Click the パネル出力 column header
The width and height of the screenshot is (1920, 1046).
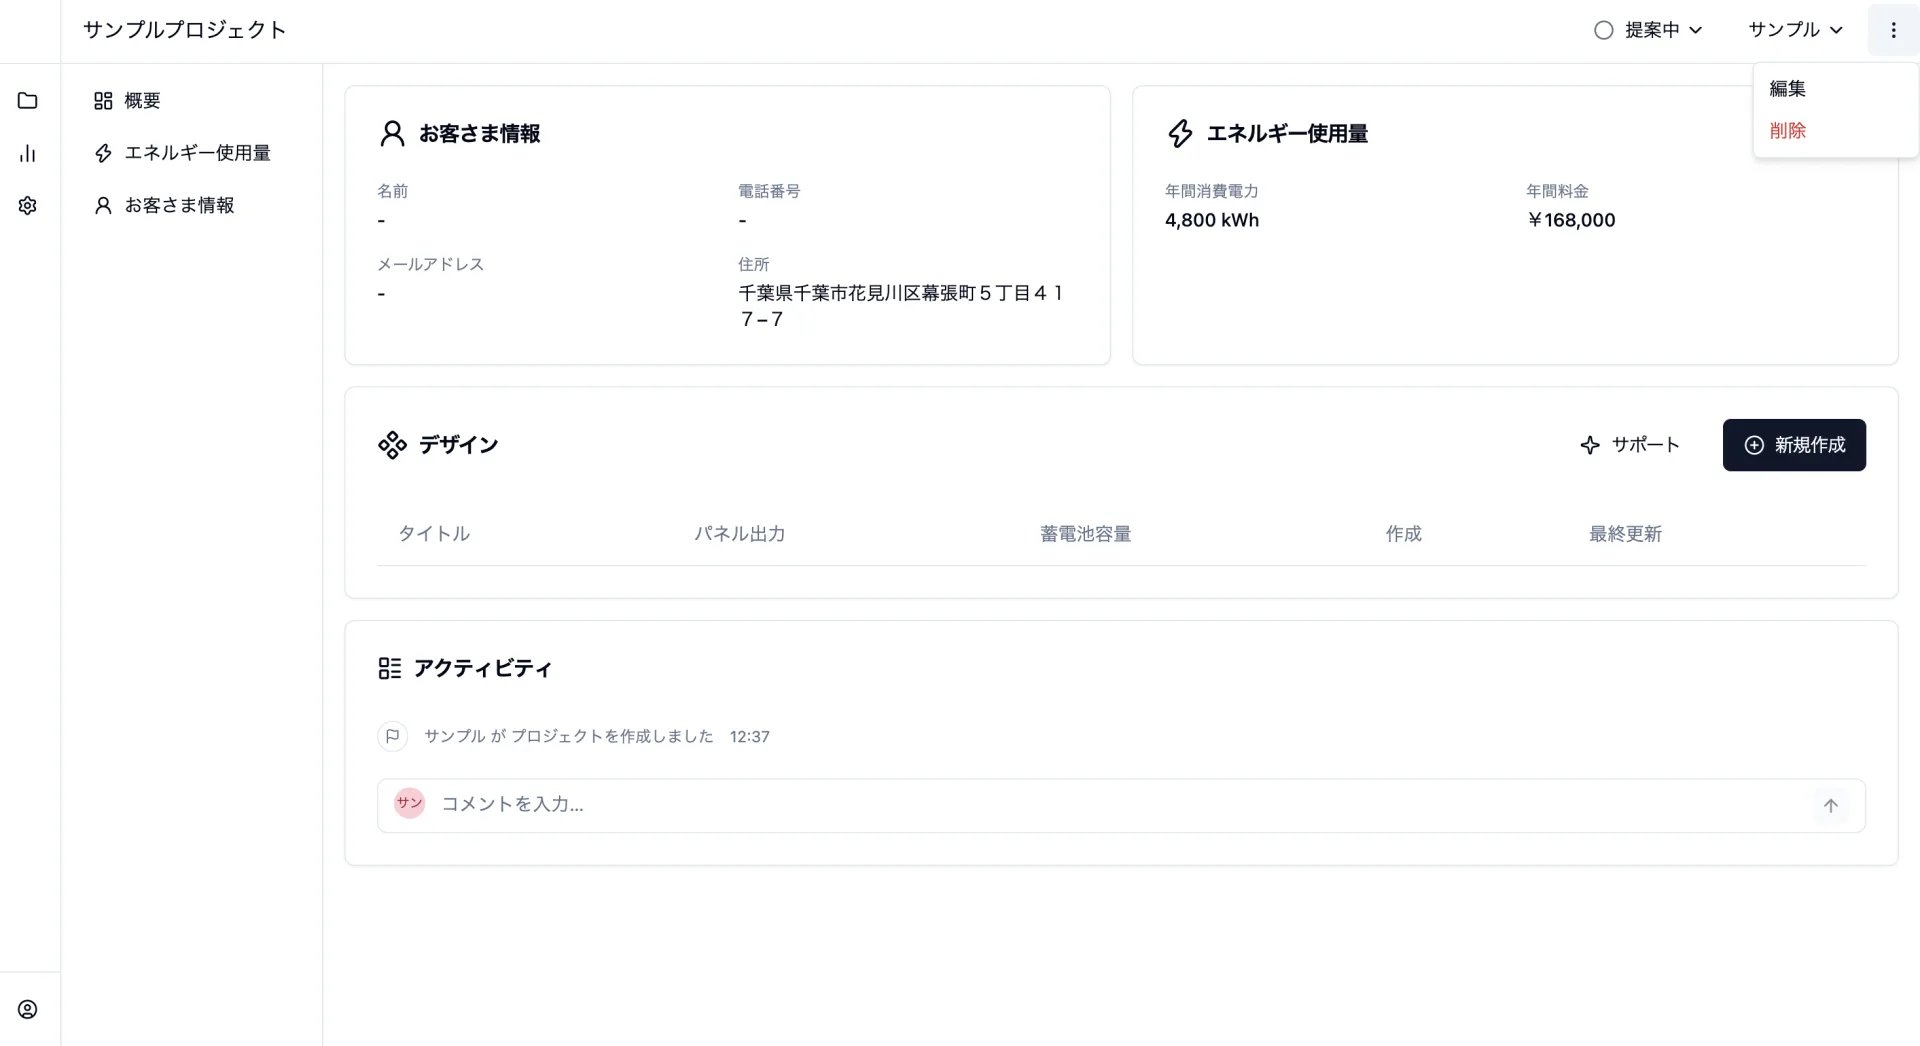pos(740,534)
